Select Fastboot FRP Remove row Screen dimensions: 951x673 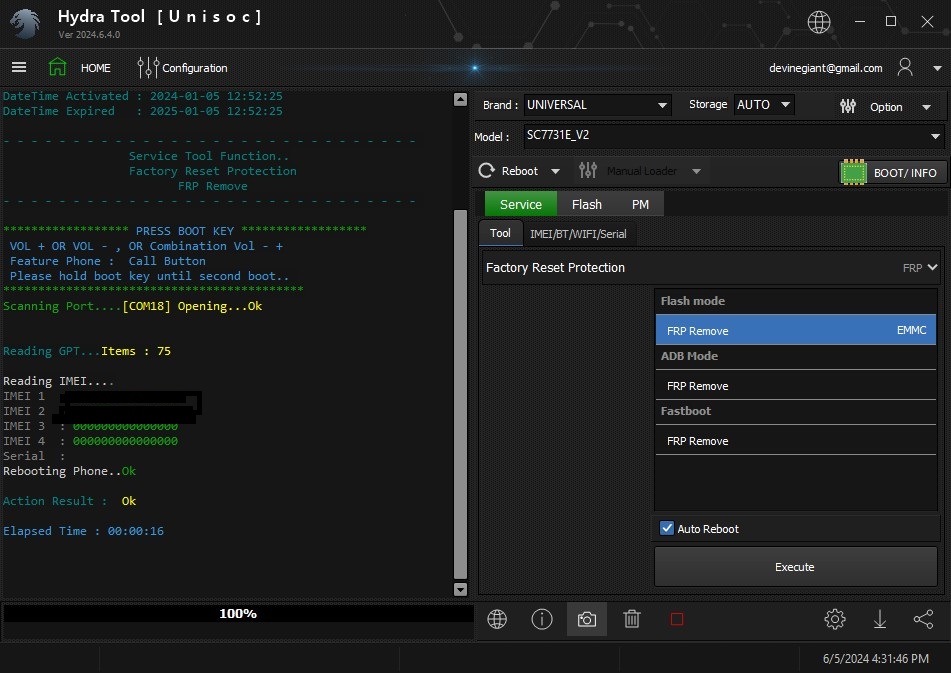[x=796, y=441]
